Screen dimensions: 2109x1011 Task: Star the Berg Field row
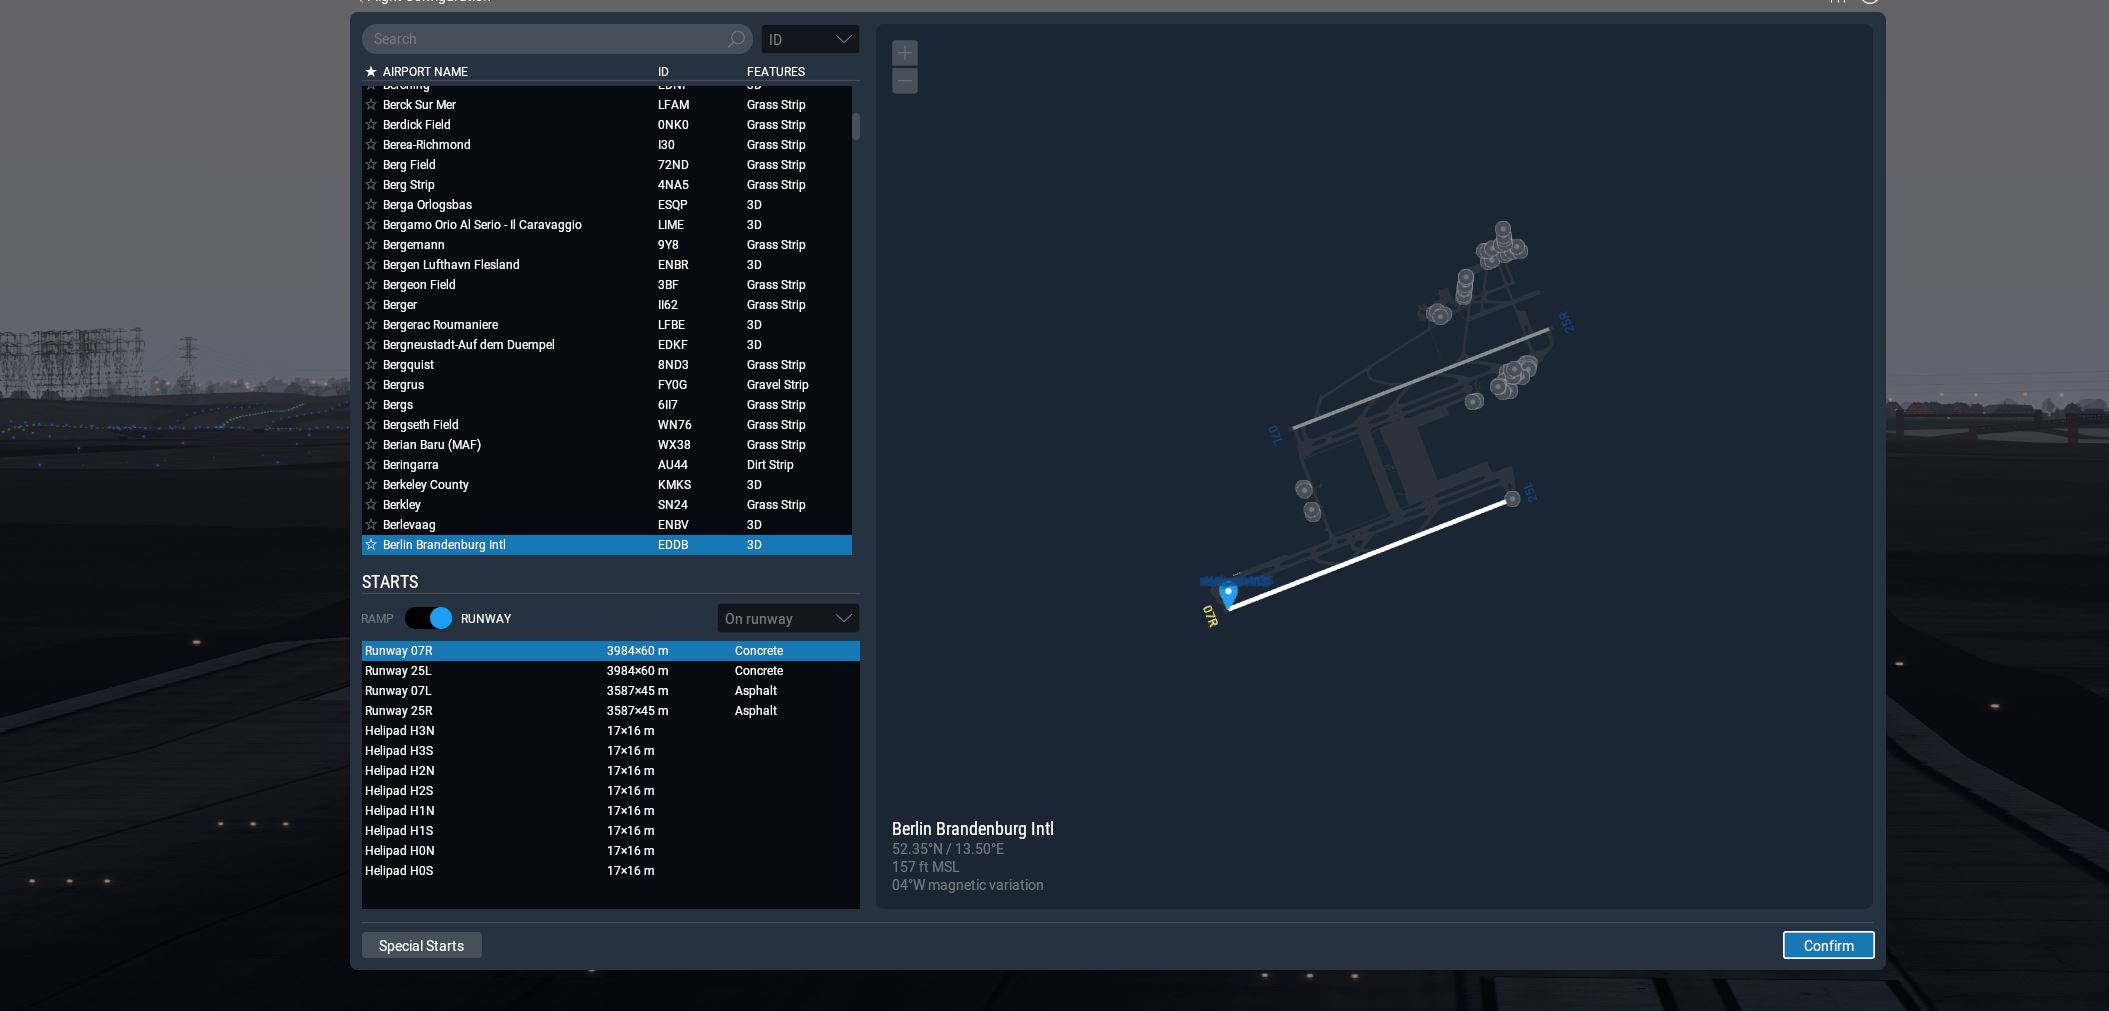click(371, 164)
